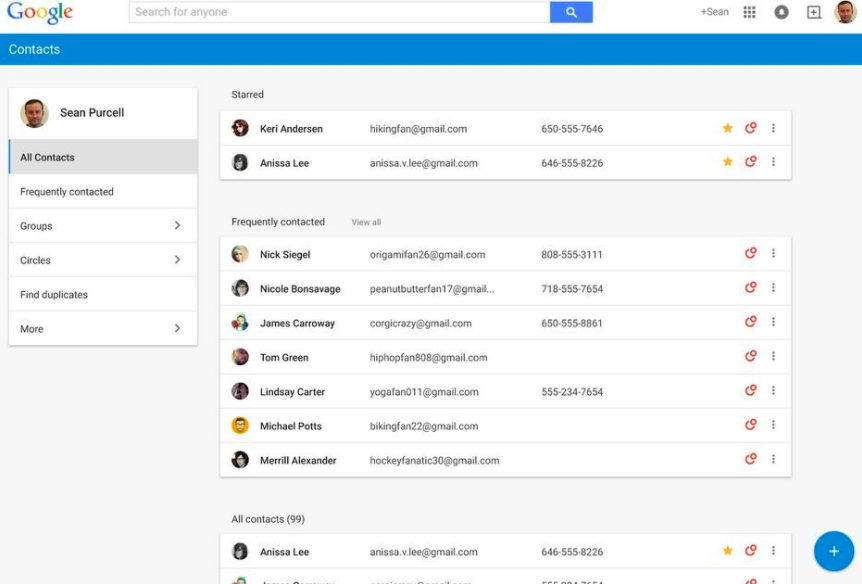Toggle star on Anissa Lee under All contacts

pos(727,551)
